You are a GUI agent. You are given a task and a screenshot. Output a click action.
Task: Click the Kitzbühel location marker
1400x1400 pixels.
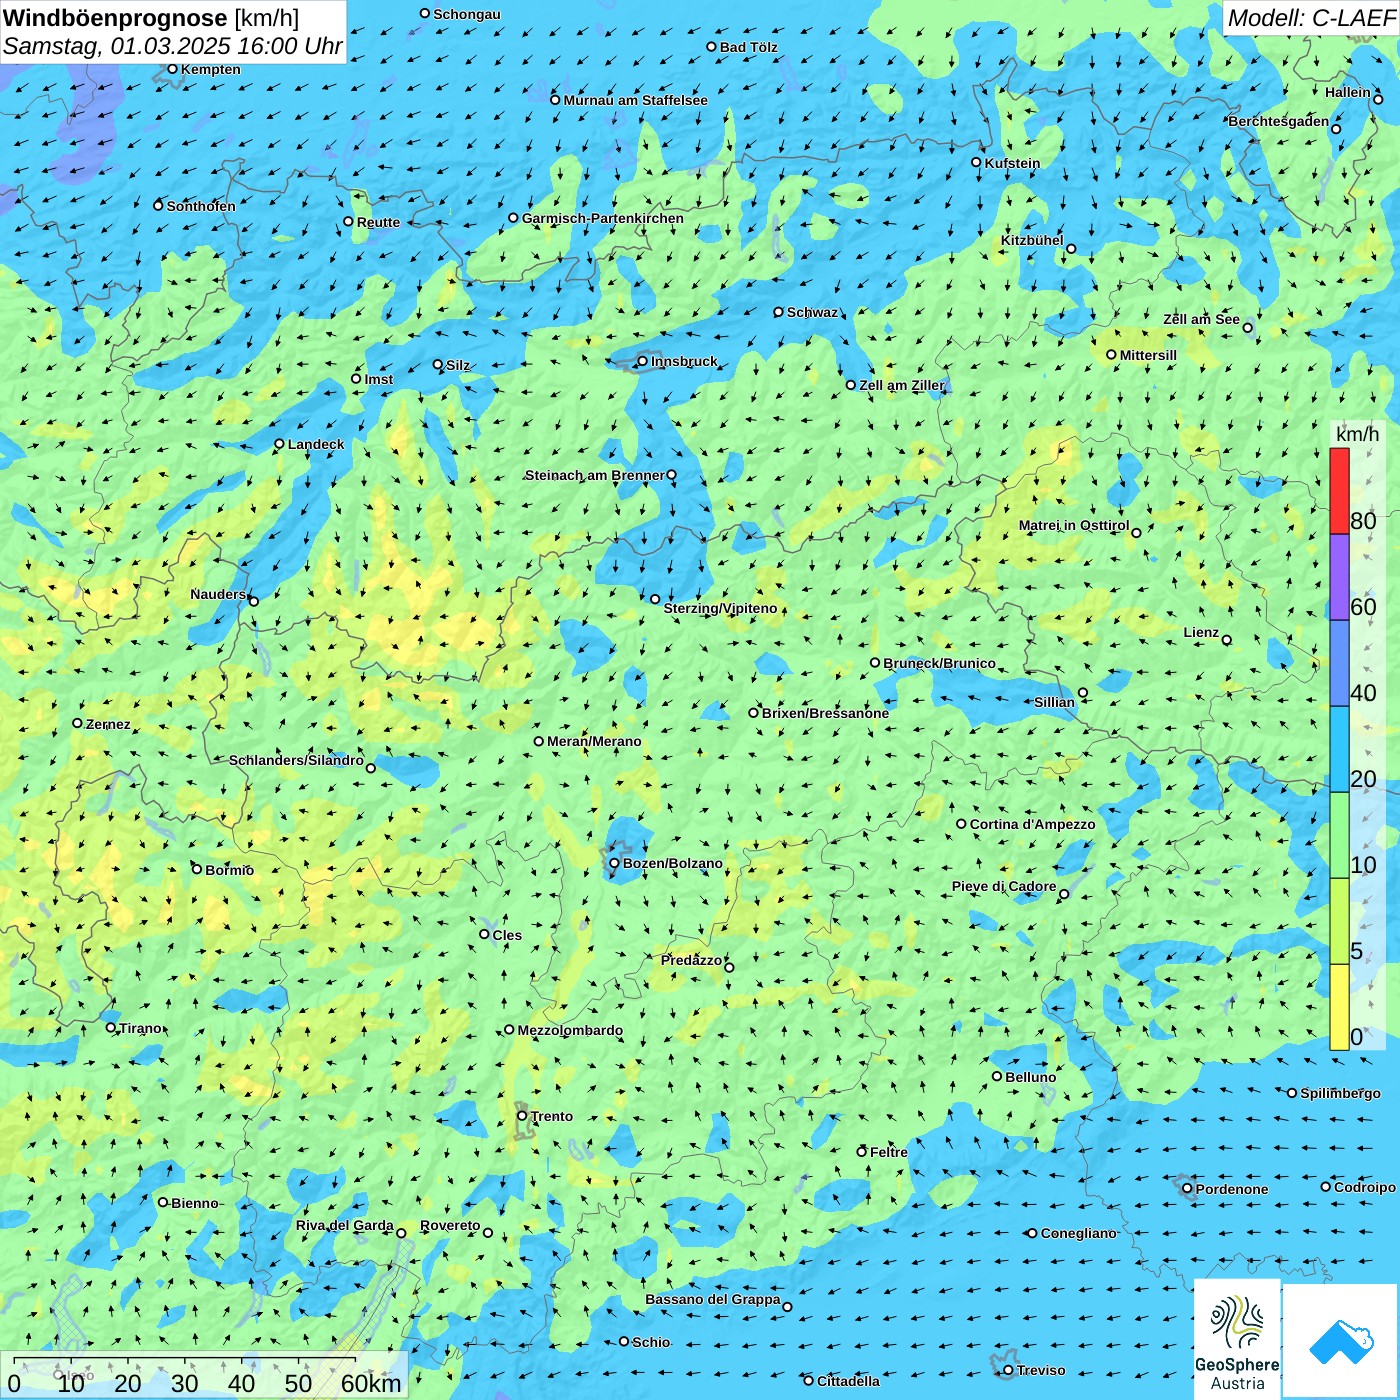coord(1071,249)
